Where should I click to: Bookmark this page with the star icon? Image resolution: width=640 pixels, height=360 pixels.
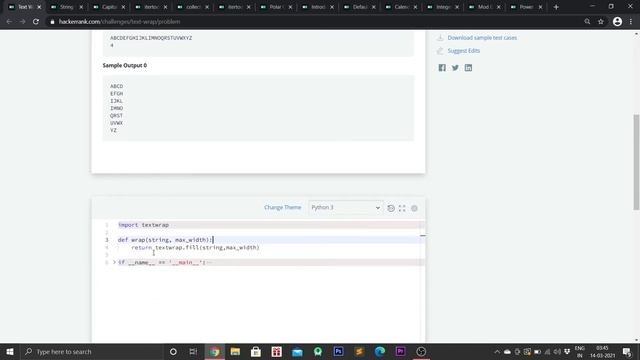tap(601, 22)
